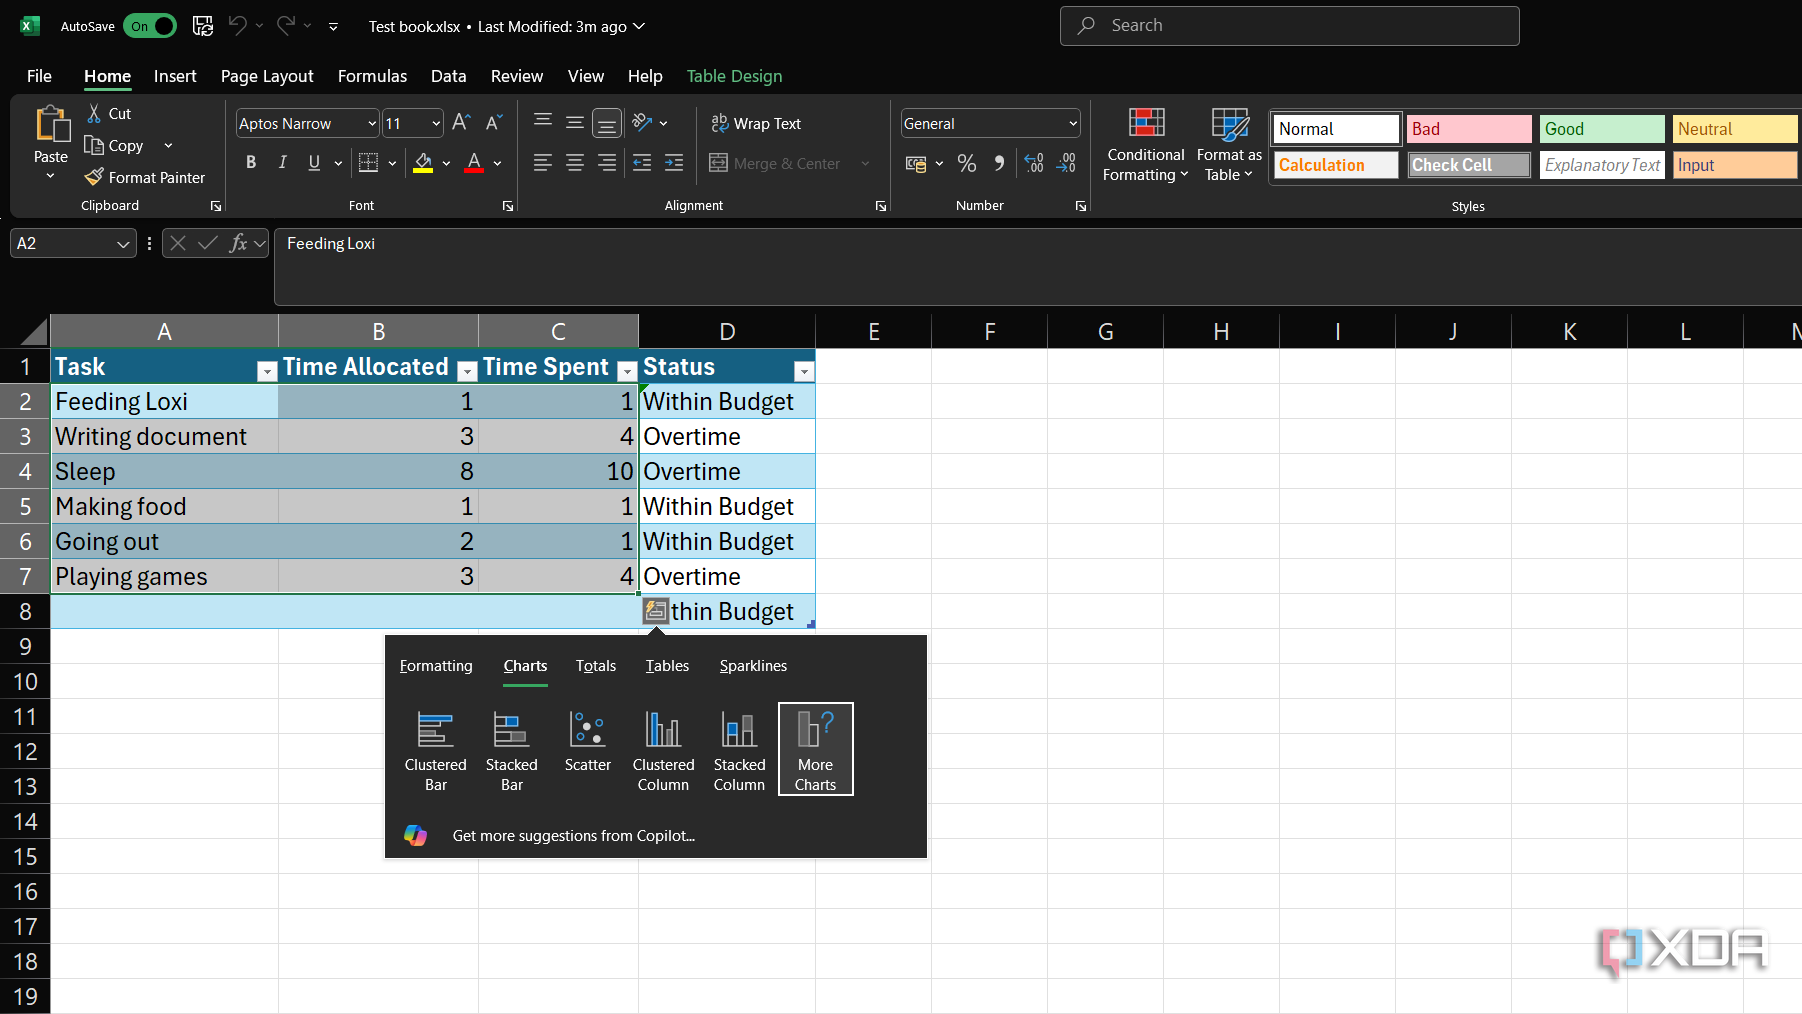The height and width of the screenshot is (1014, 1802).
Task: Click Get more suggestions from Copilot
Action: [573, 836]
